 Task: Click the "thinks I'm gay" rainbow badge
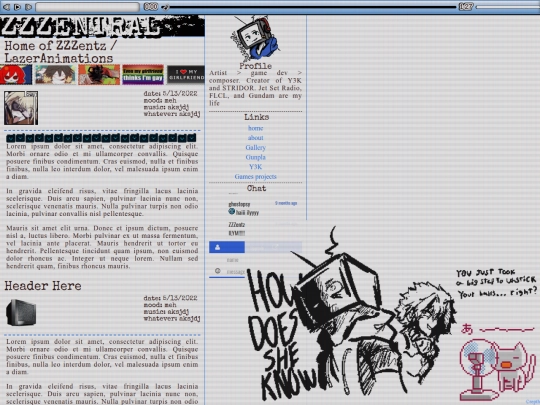click(x=143, y=74)
